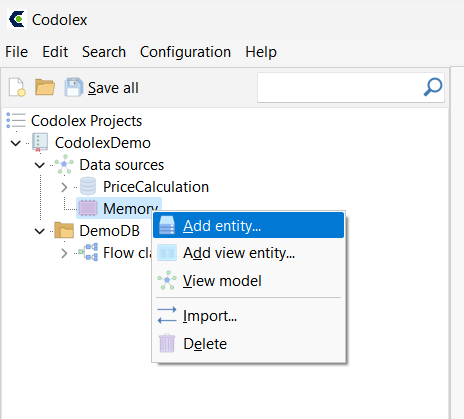Click the Codolex Projects list icon

16,120
